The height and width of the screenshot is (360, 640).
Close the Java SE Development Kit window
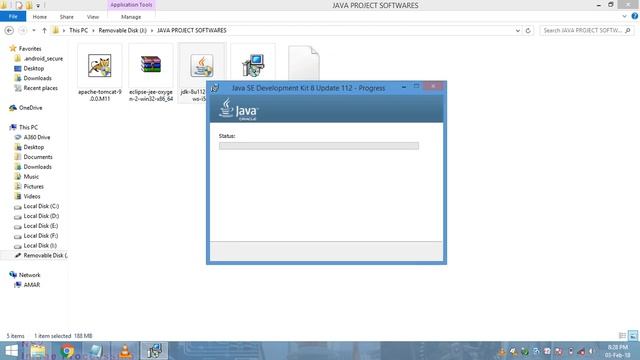[x=433, y=86]
